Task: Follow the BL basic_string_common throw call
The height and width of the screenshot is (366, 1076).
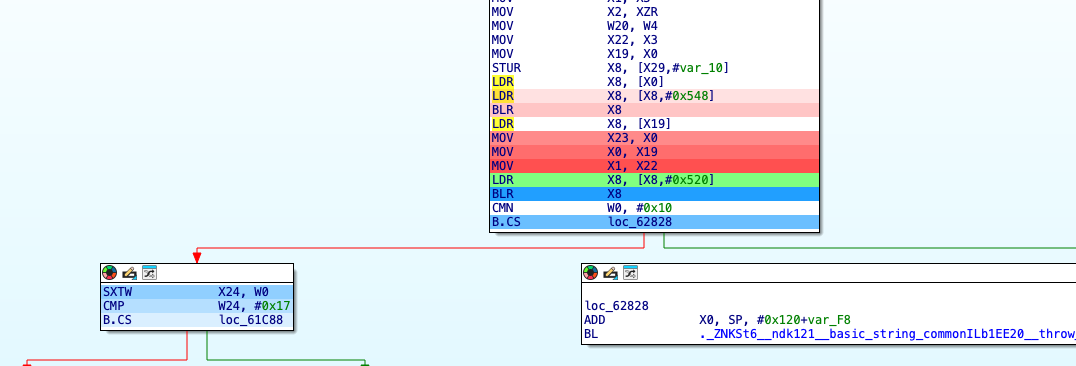Action: coord(887,334)
